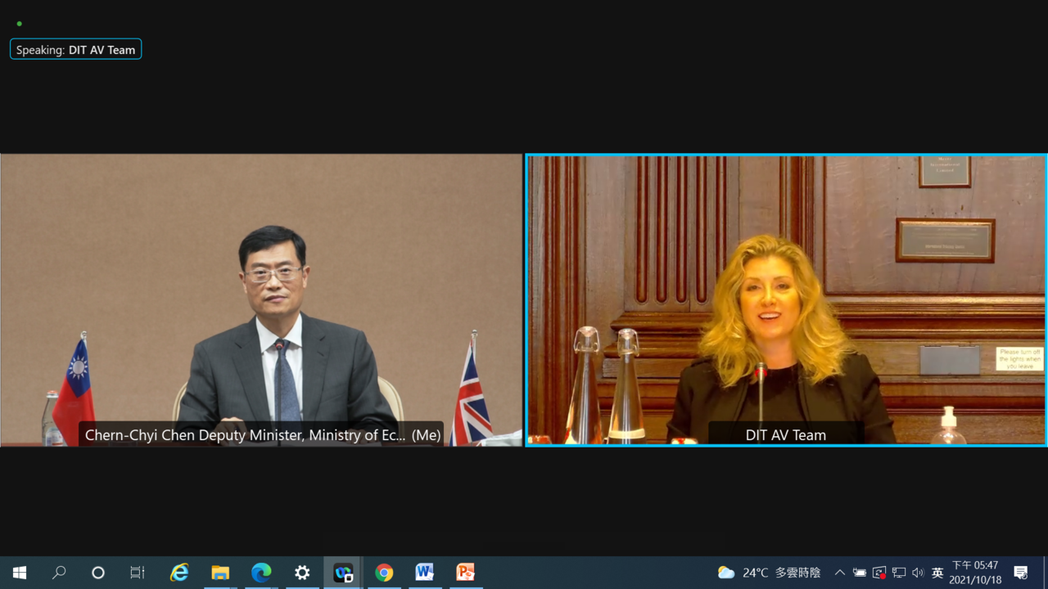
Task: Open Settings gear on taskbar
Action: 302,573
